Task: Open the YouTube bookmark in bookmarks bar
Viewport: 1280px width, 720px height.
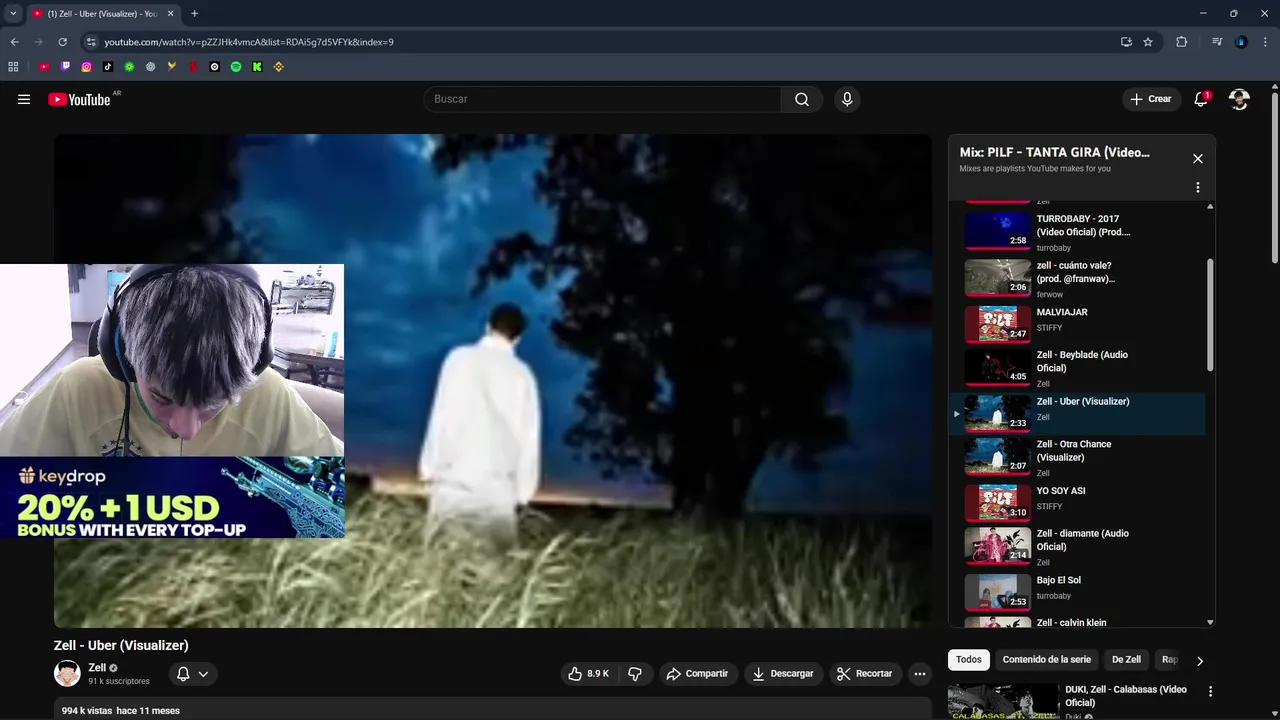Action: click(44, 67)
